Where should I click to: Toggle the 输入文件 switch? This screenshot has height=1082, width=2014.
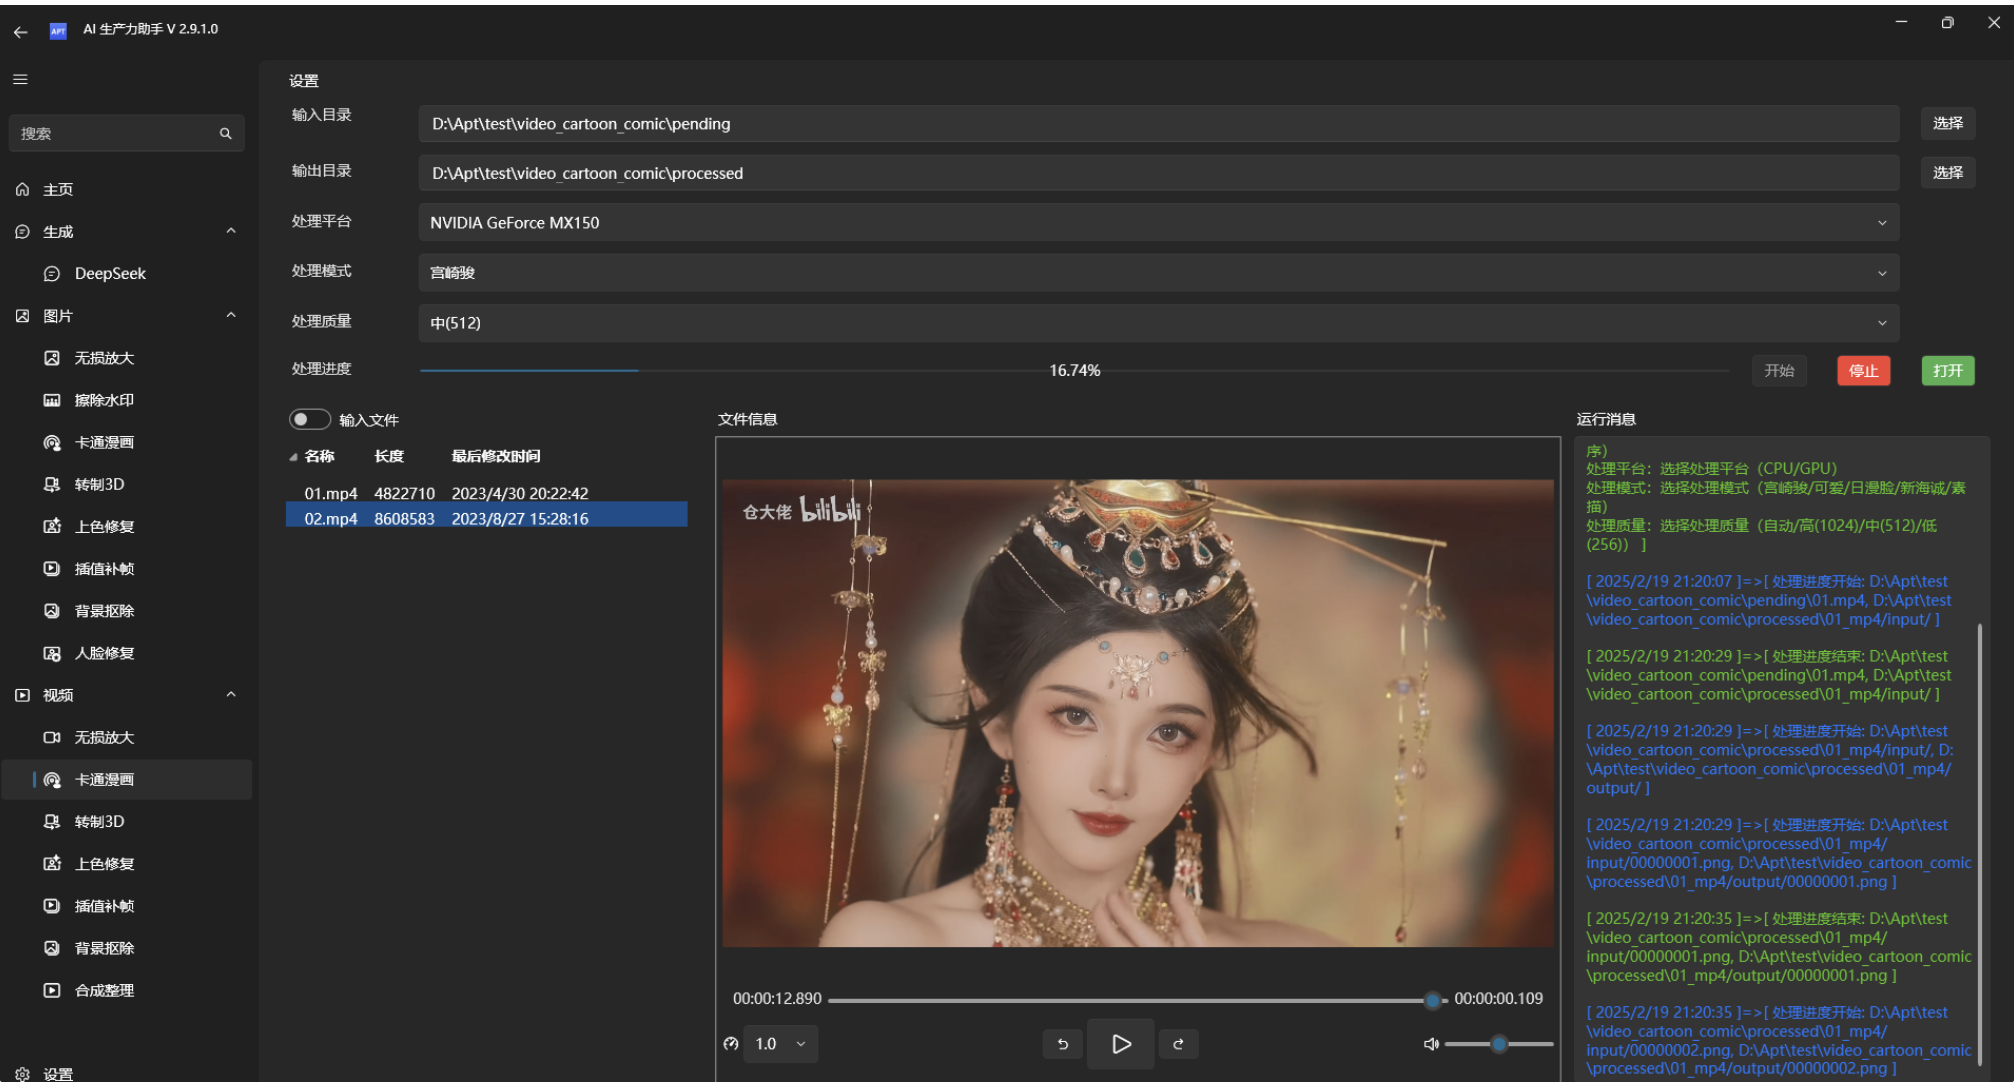[x=310, y=419]
